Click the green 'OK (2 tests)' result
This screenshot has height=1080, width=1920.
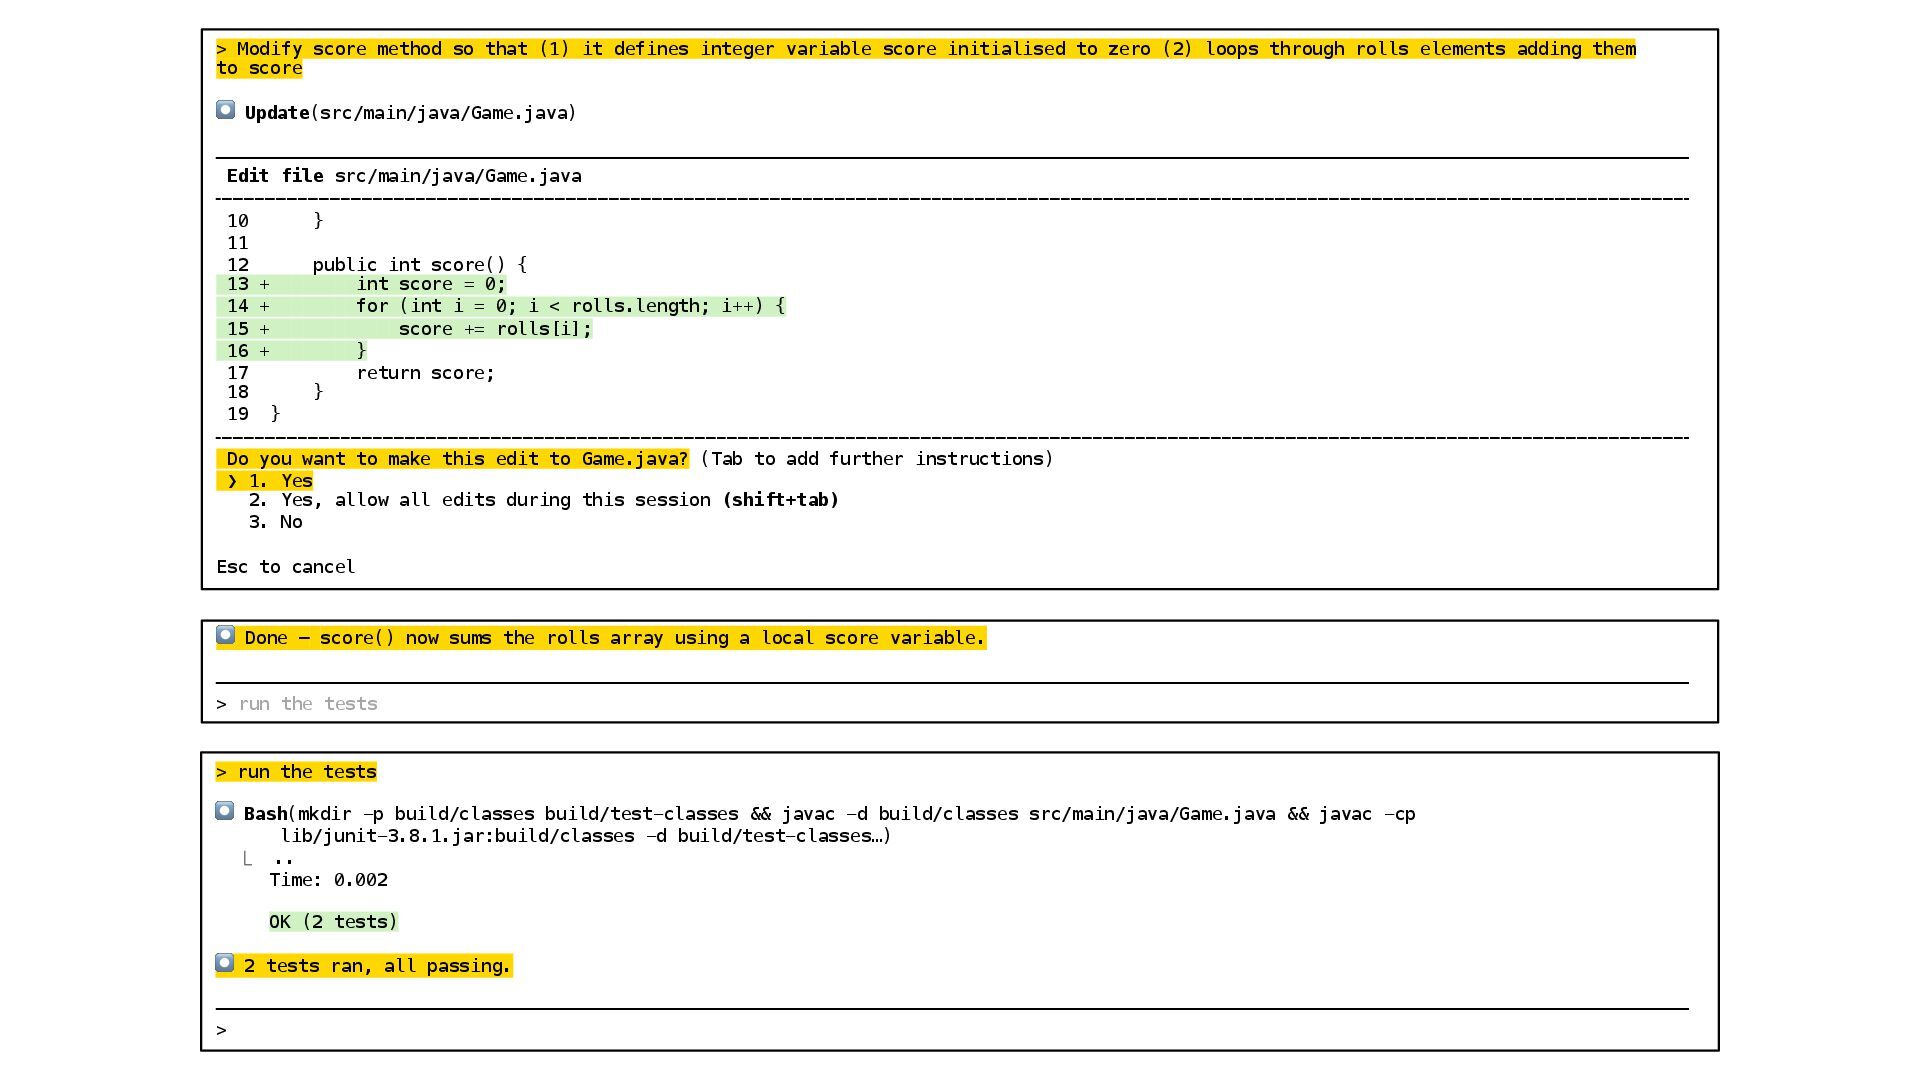(333, 922)
